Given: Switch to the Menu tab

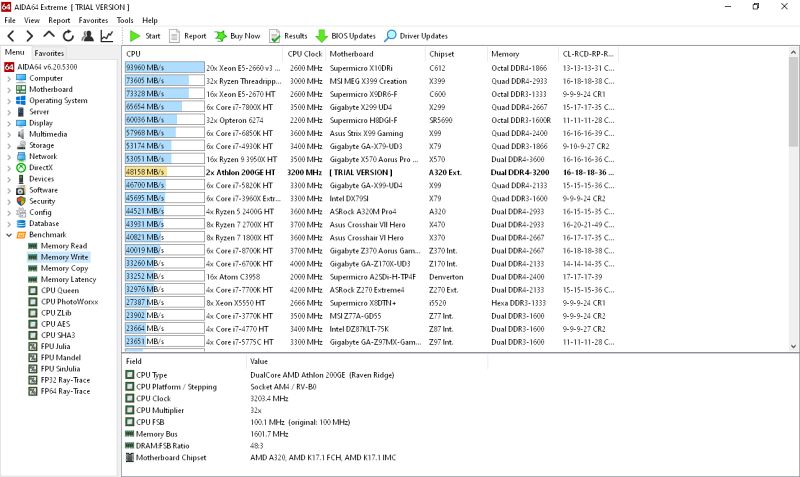Looking at the screenshot, I should pos(15,53).
